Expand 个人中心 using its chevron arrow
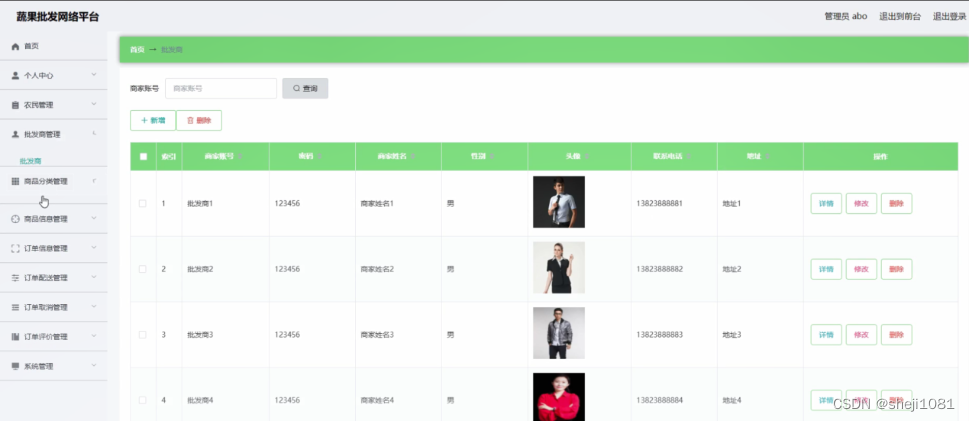The width and height of the screenshot is (970, 421). click(94, 75)
